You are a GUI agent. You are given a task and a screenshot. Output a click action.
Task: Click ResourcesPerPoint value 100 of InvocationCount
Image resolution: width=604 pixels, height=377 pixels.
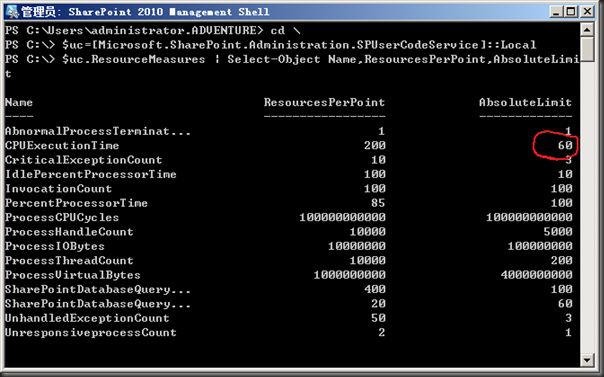click(375, 189)
